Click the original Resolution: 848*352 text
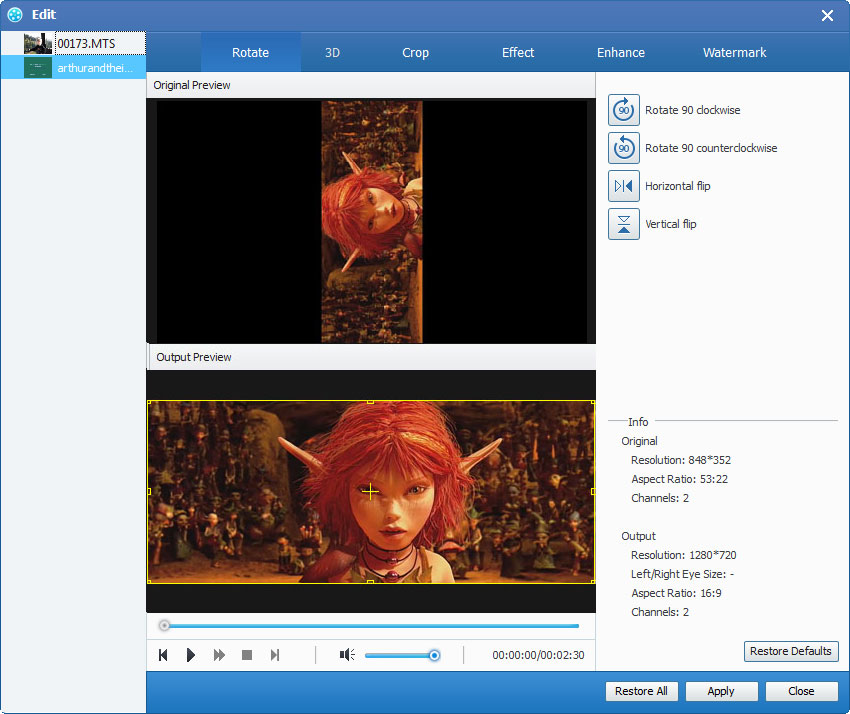Viewport: 850px width, 714px height. 681,460
